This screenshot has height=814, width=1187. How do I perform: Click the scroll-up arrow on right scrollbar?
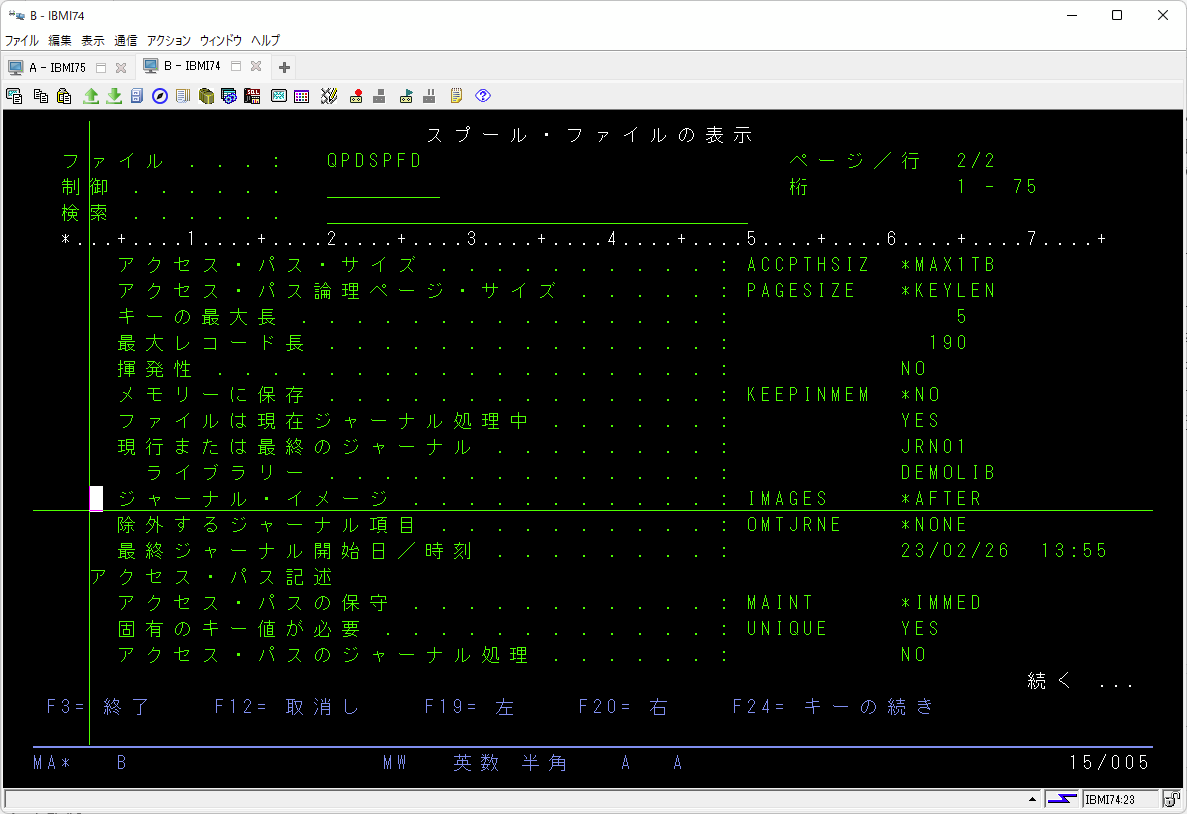1035,798
